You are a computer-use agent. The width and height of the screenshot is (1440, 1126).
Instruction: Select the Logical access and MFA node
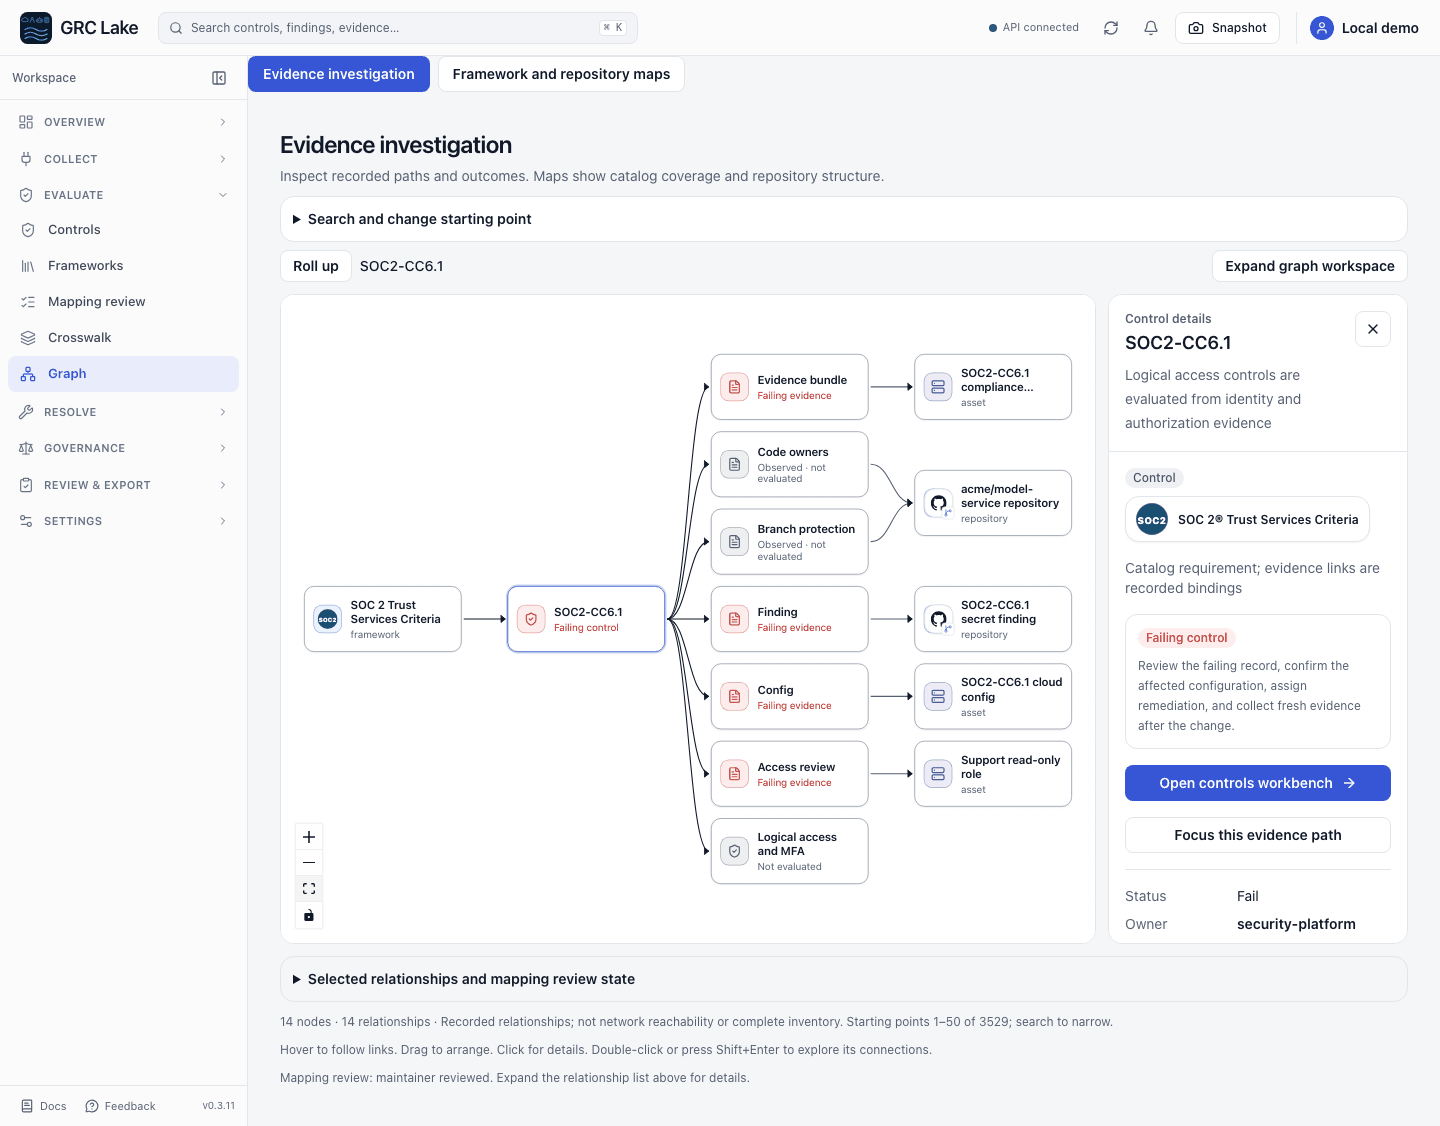click(x=790, y=851)
